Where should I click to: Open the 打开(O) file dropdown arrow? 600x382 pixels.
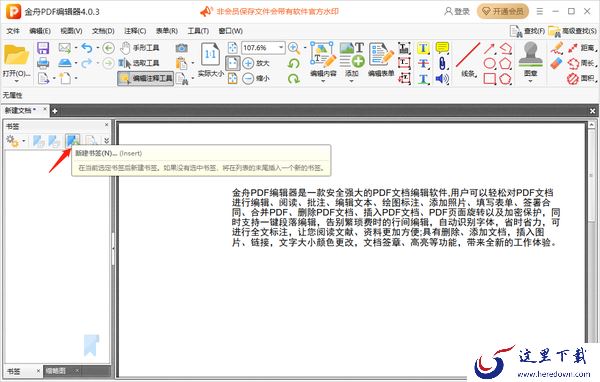click(x=16, y=81)
